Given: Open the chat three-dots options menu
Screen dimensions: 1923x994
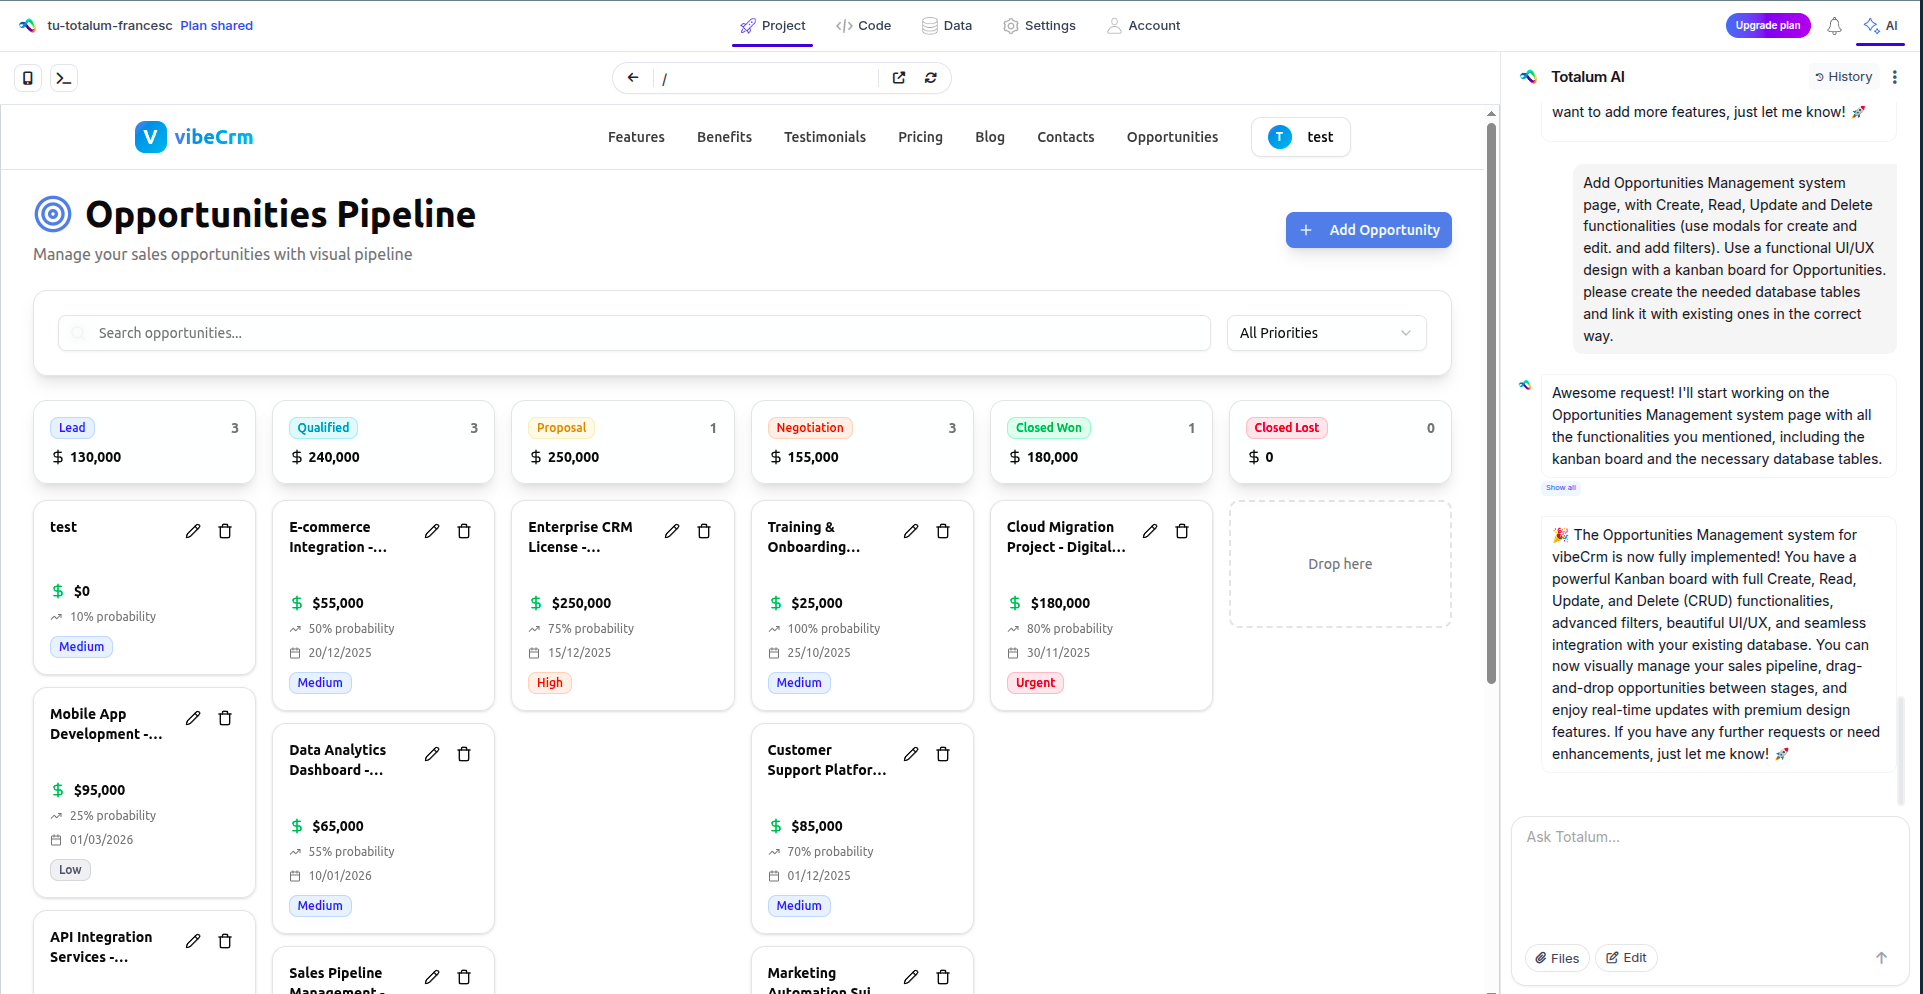Looking at the screenshot, I should [x=1894, y=77].
